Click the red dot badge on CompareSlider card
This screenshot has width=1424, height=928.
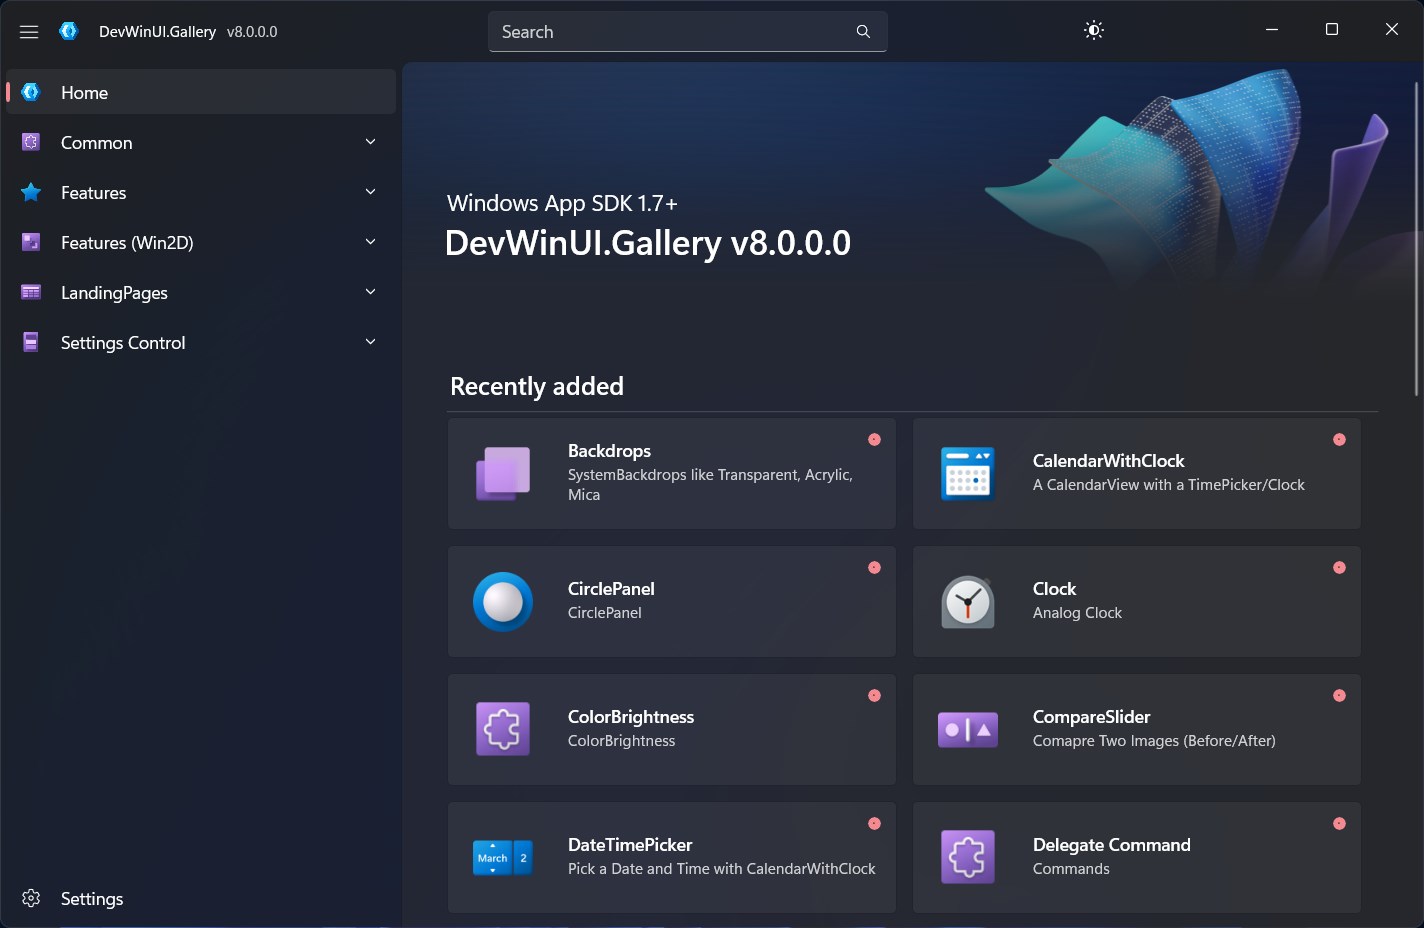tap(1339, 695)
